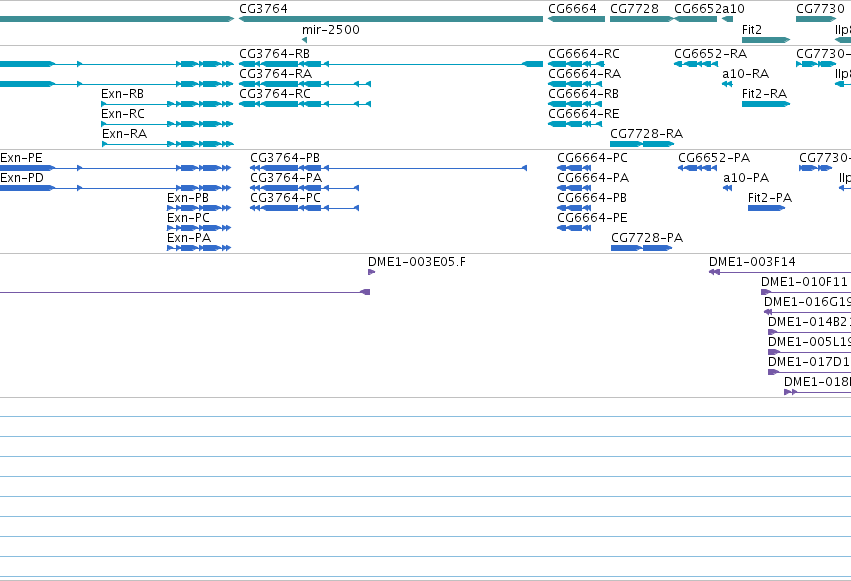Viewport: 851px width, 581px height.
Task: Click the DME1-003E05.F clone marker
Action: click(x=371, y=272)
